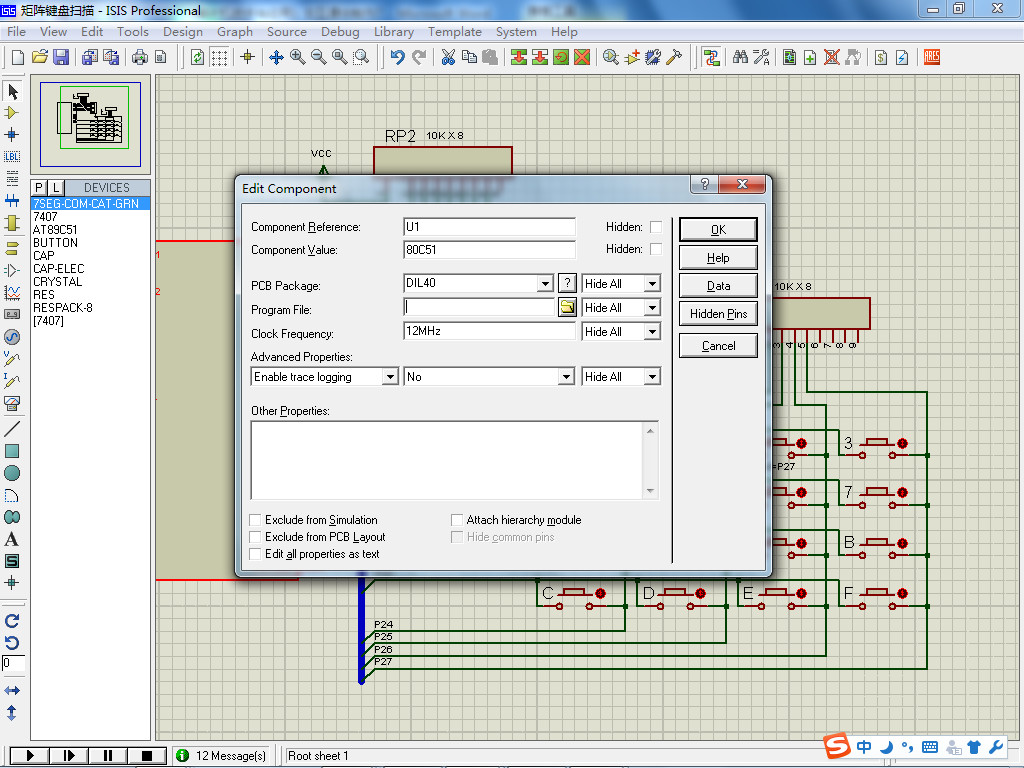Open the advanced property value No dropdown
This screenshot has width=1024, height=768.
coord(566,377)
